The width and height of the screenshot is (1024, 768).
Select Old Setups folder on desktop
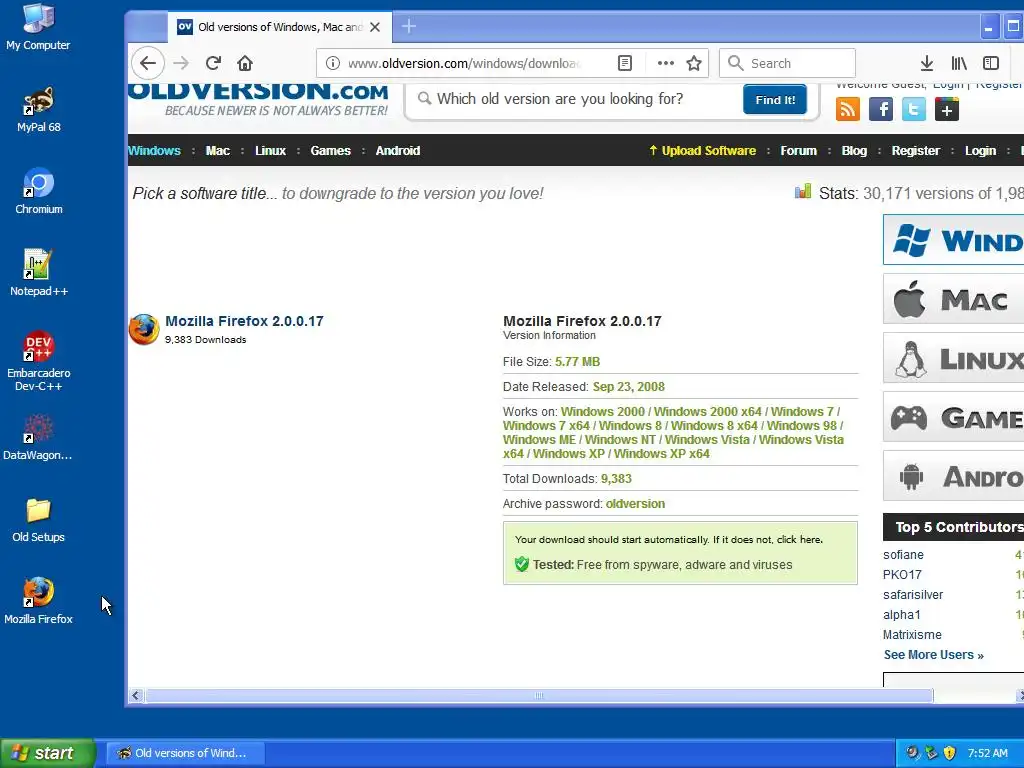(39, 520)
